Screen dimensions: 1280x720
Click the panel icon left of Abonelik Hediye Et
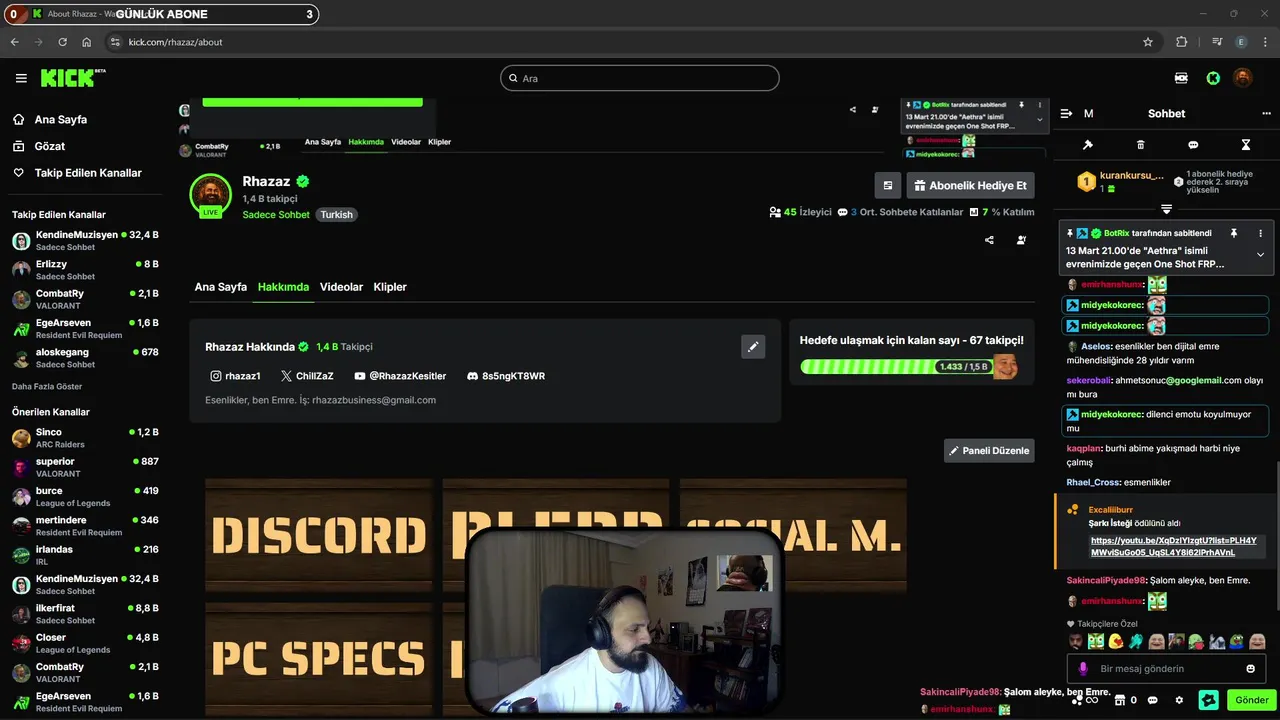pos(887,185)
